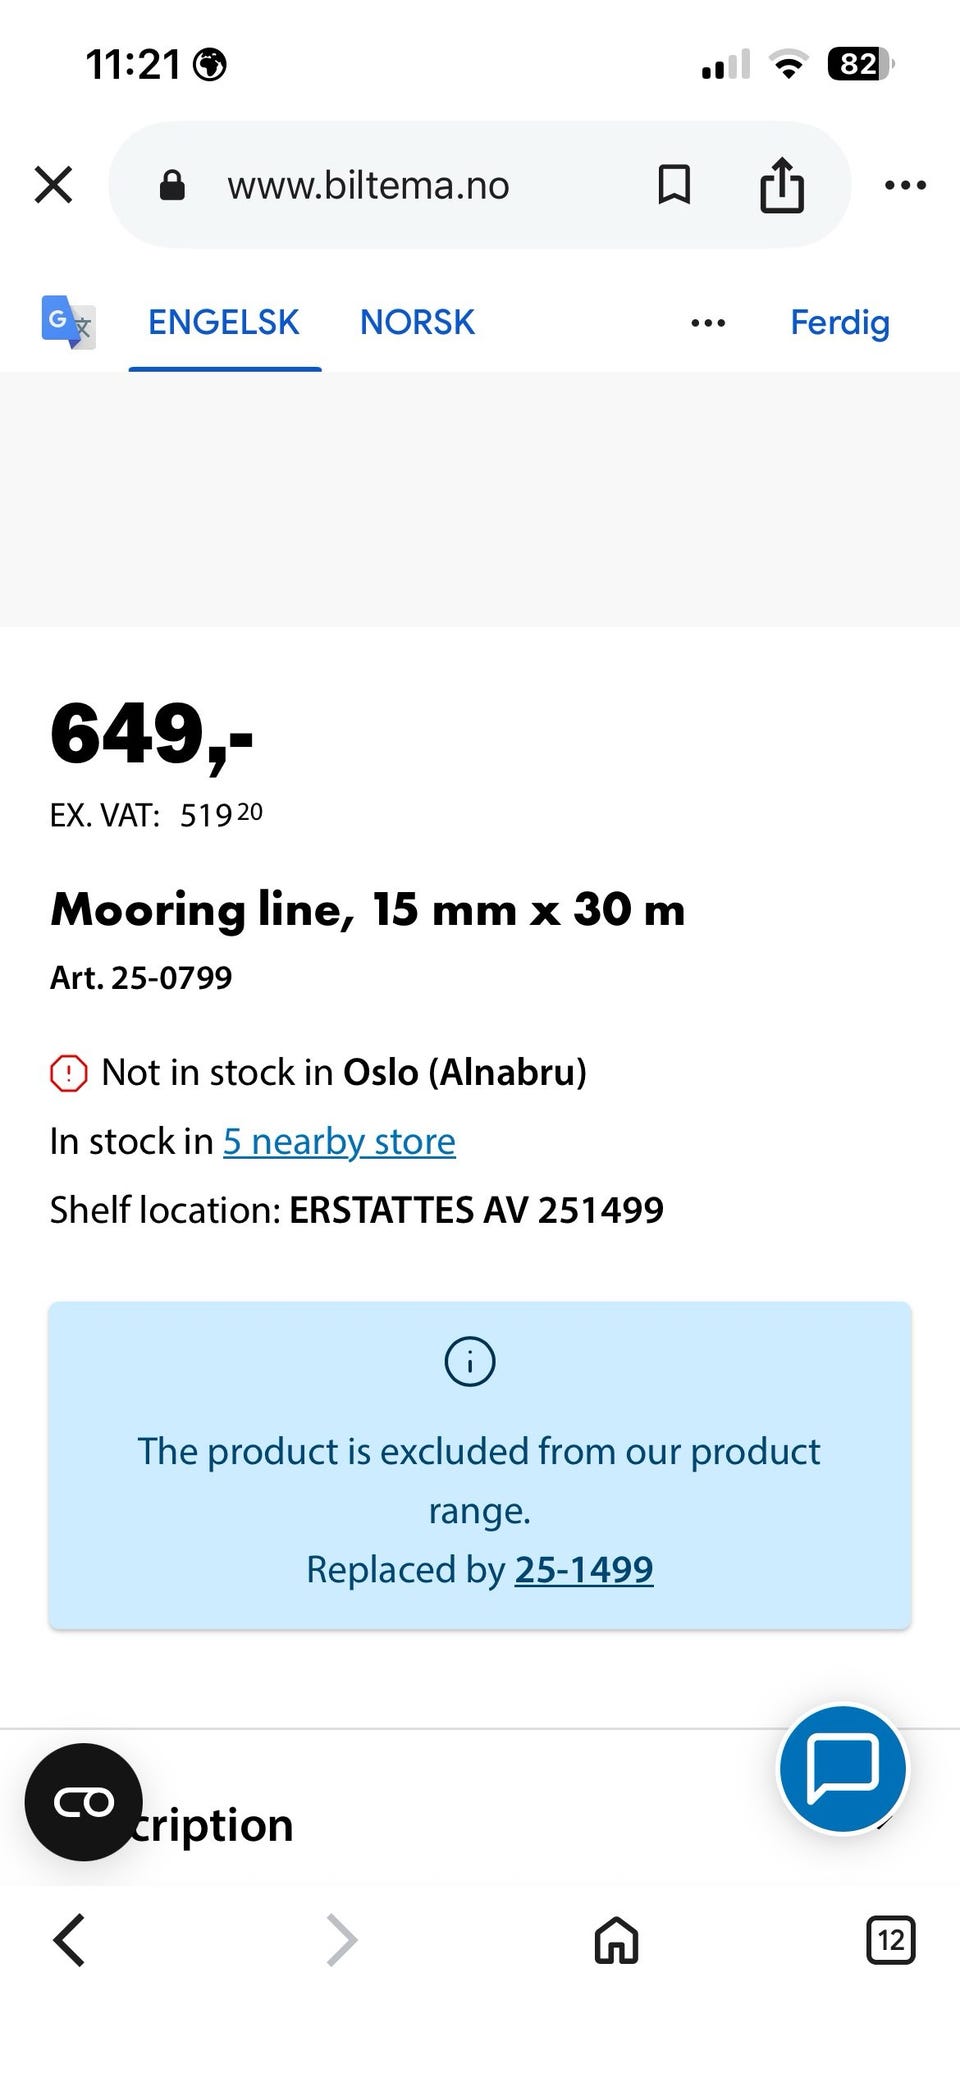
Task: Open the tabs switcher showing 12
Action: coord(890,1941)
